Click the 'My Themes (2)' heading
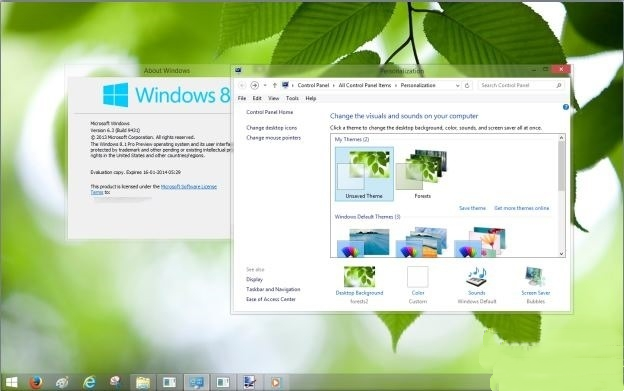624x391 pixels. tap(352, 139)
